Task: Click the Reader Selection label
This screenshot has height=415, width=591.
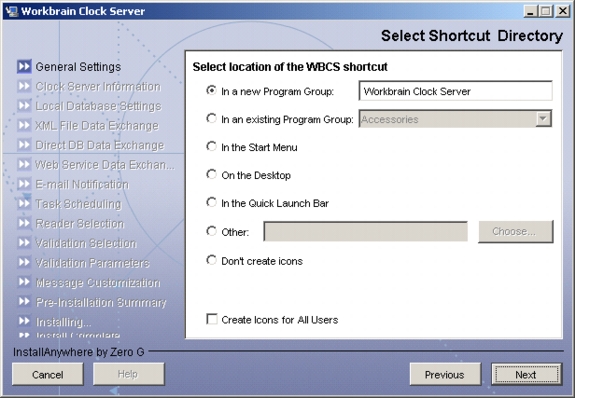Action: pos(80,224)
